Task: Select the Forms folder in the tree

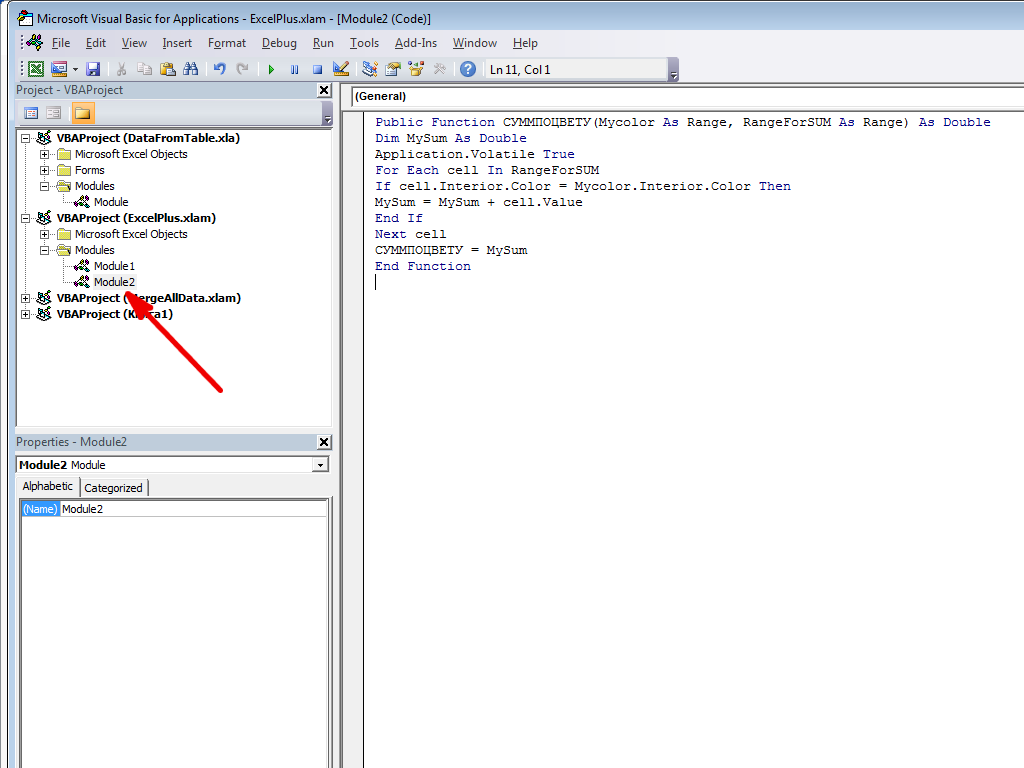Action: (89, 170)
